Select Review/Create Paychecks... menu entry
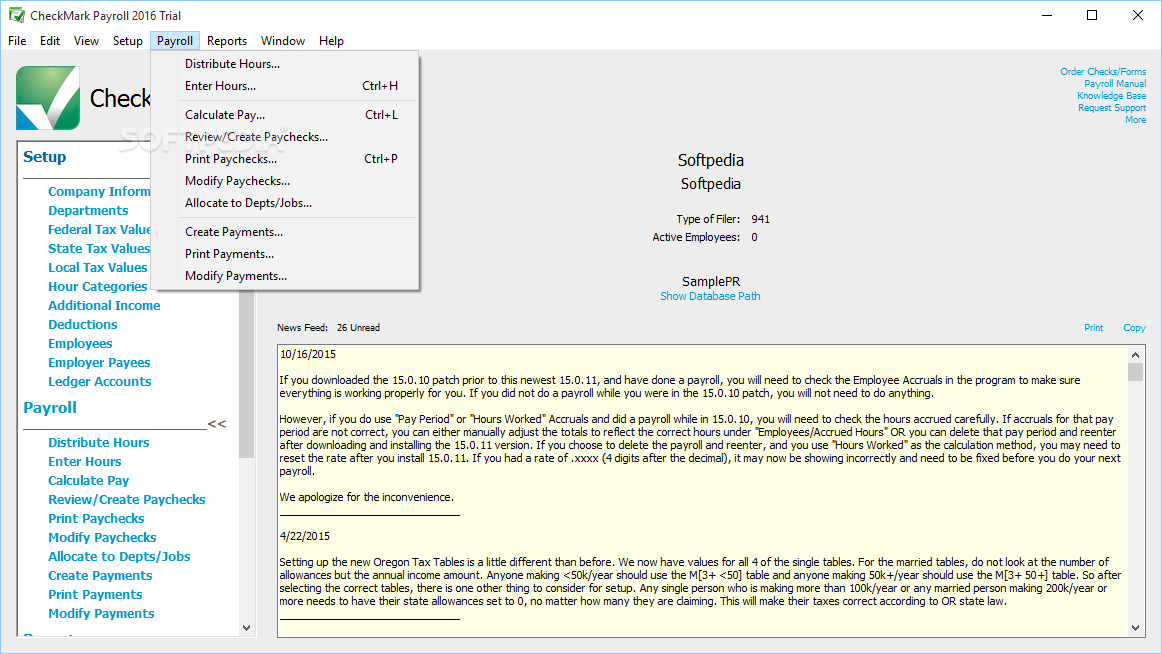 pos(285,136)
